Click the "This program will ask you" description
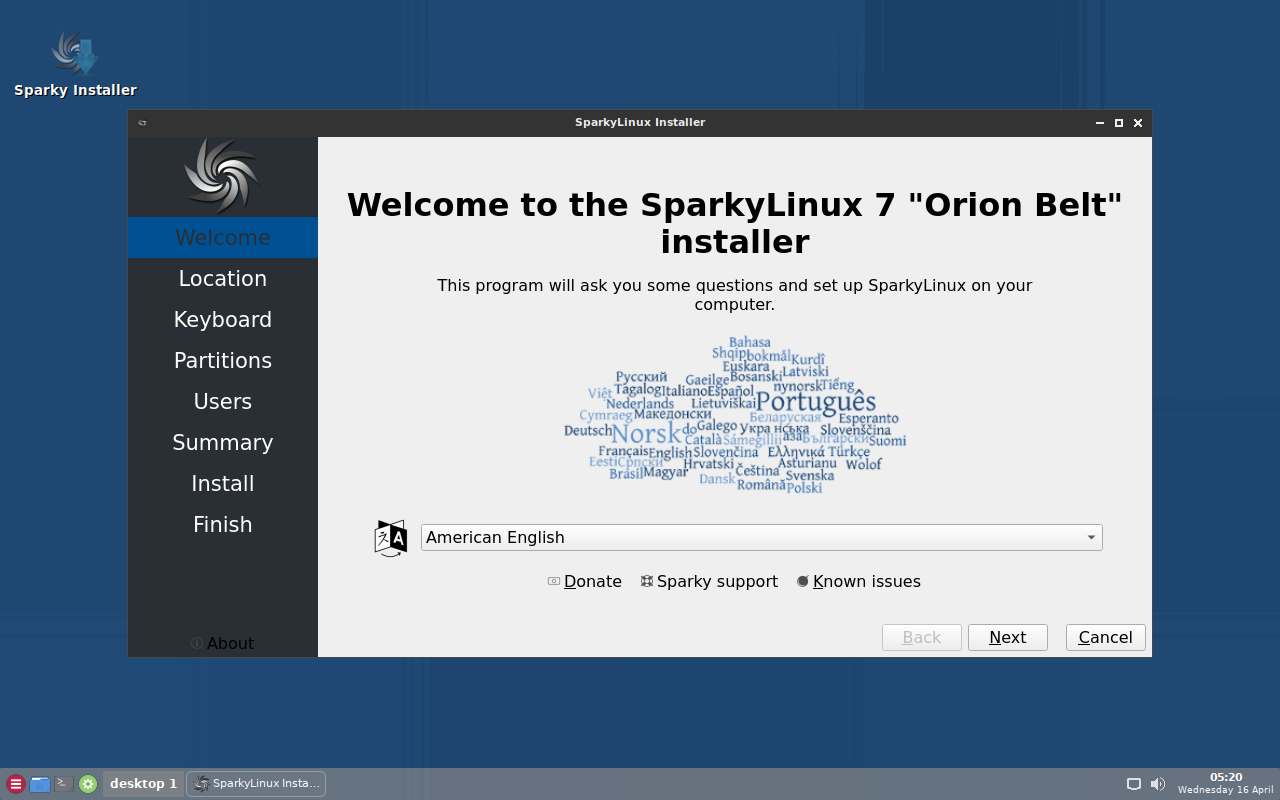The height and width of the screenshot is (800, 1280). coord(735,295)
